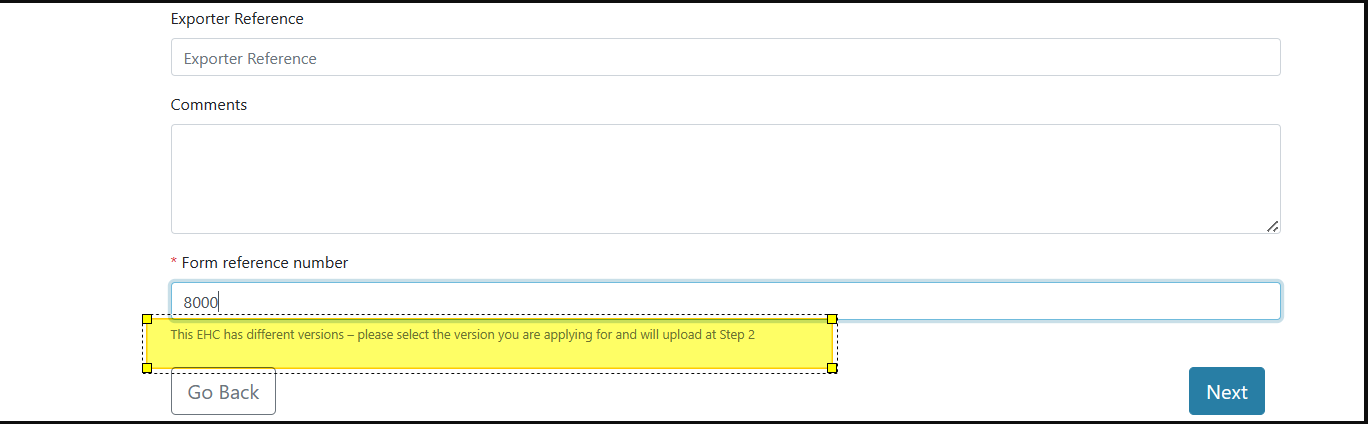Screen dimensions: 1368x424
Task: Place cursor in Form reference number field
Action: [726, 301]
